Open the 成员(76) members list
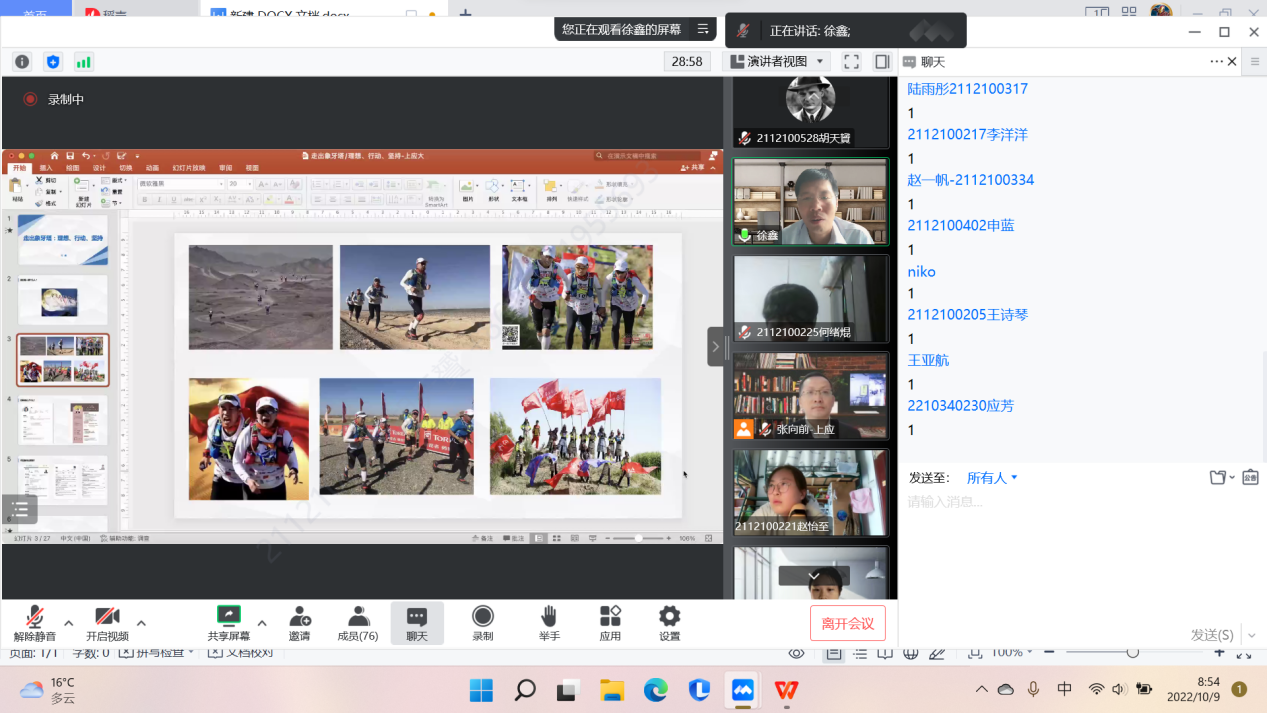This screenshot has width=1267, height=713. click(x=358, y=623)
